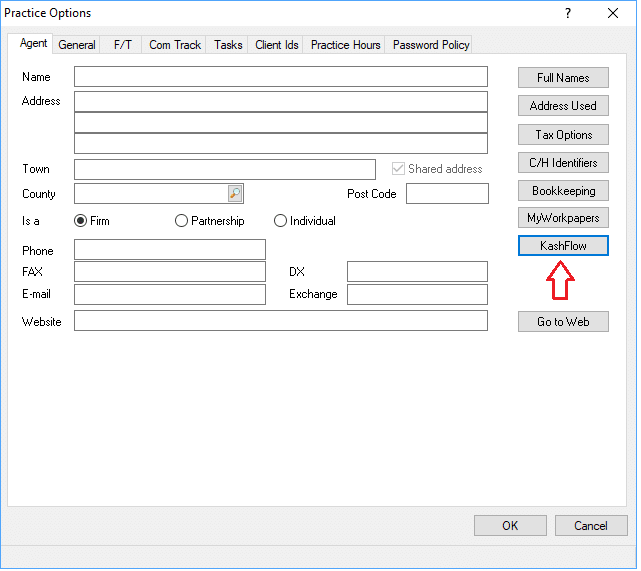Click the County lookup magnifier icon
This screenshot has height=571, width=641.
pos(235,194)
